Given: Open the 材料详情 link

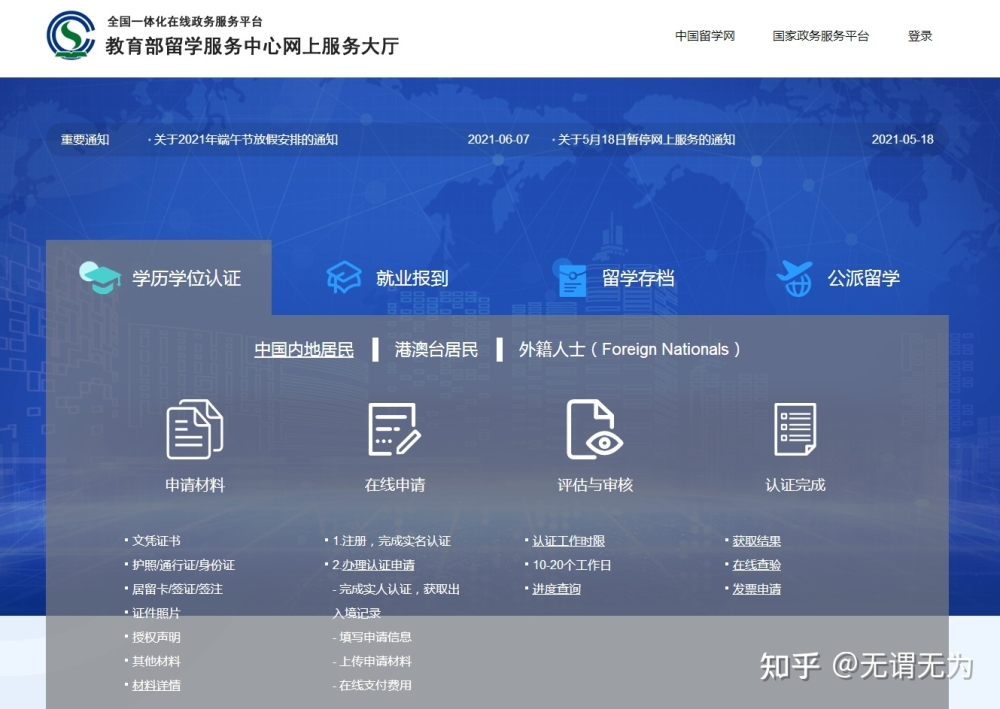Looking at the screenshot, I should [156, 685].
